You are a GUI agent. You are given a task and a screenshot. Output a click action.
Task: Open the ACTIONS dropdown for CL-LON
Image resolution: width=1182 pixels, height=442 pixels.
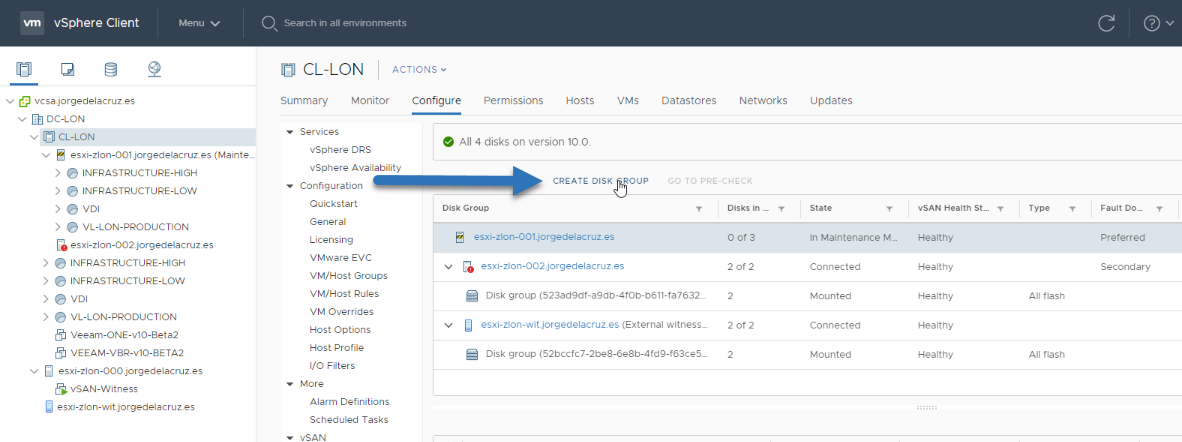[419, 69]
